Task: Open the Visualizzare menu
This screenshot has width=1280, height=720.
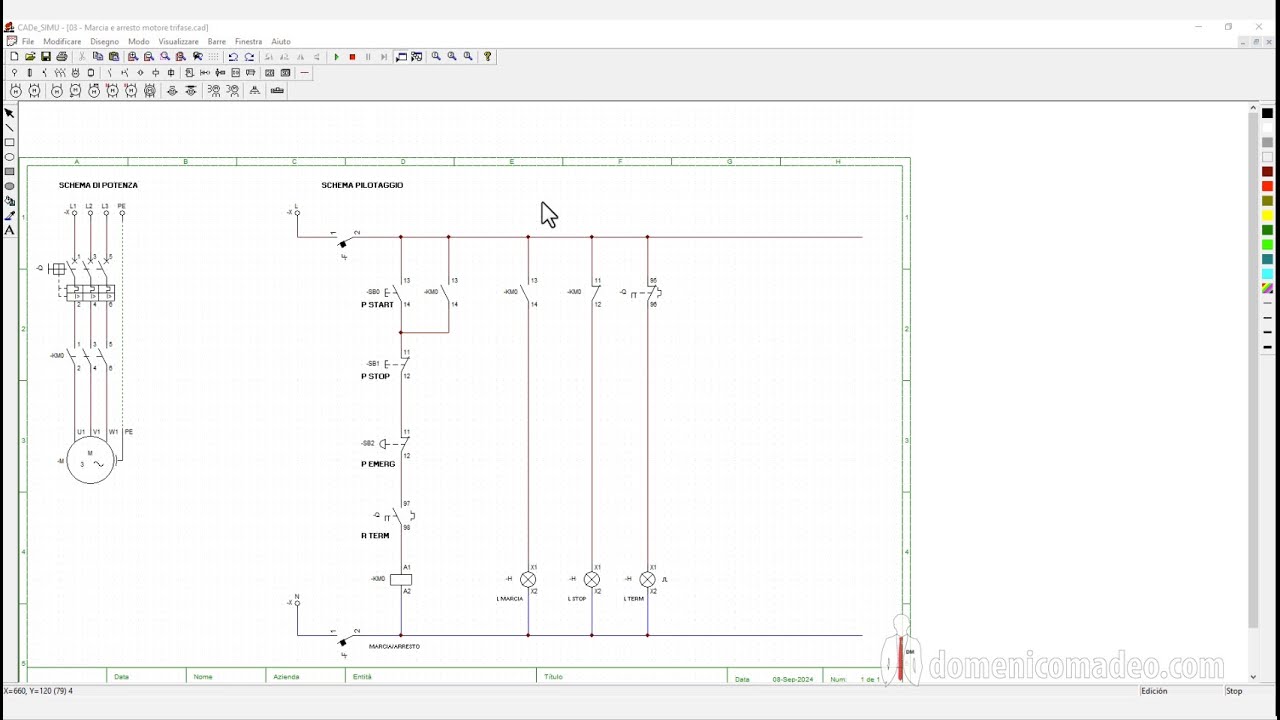Action: [x=178, y=42]
